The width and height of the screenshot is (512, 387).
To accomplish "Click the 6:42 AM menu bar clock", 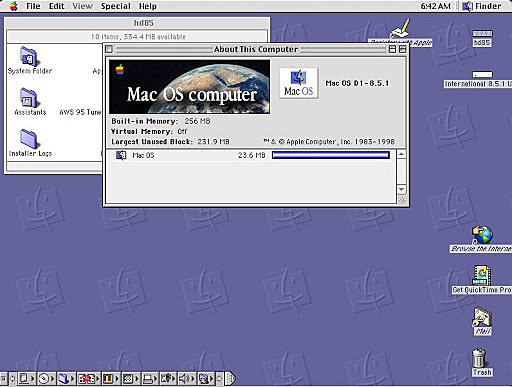I will [x=435, y=6].
